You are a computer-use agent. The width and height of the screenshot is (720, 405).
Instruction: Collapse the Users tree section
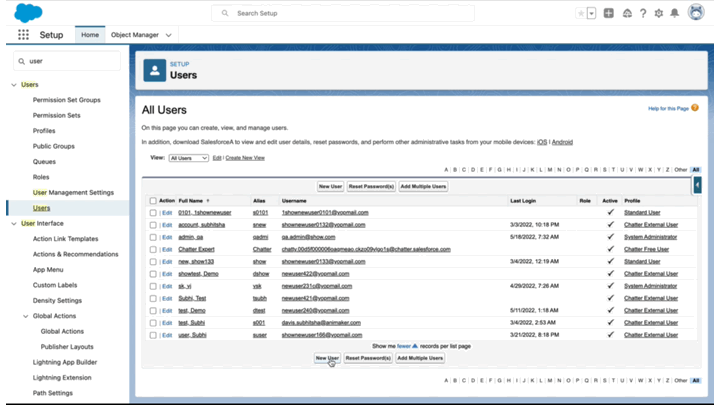point(14,85)
